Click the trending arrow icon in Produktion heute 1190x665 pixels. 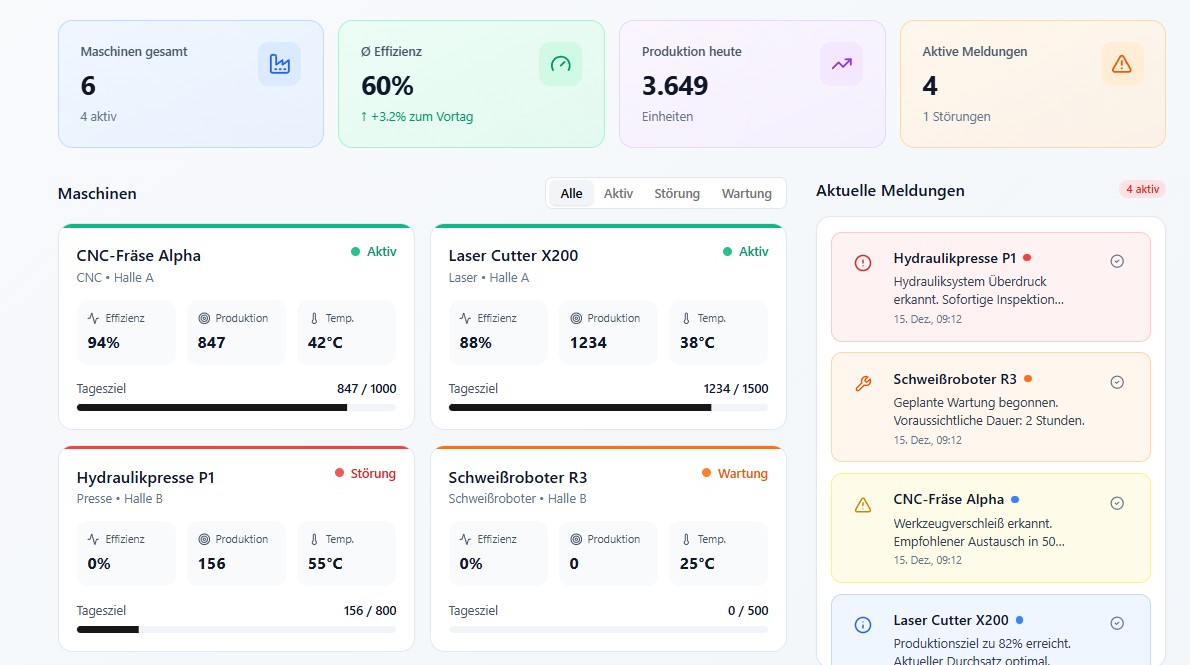click(x=841, y=64)
